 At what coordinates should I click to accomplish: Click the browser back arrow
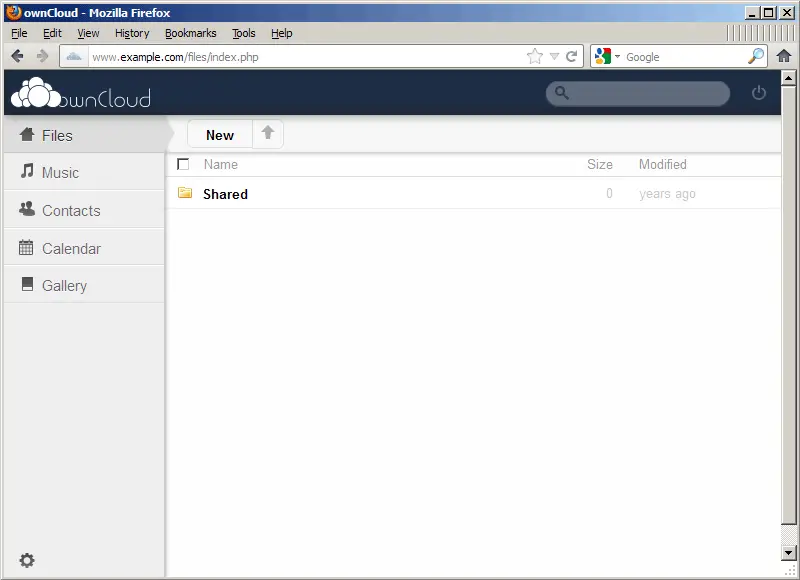point(18,57)
